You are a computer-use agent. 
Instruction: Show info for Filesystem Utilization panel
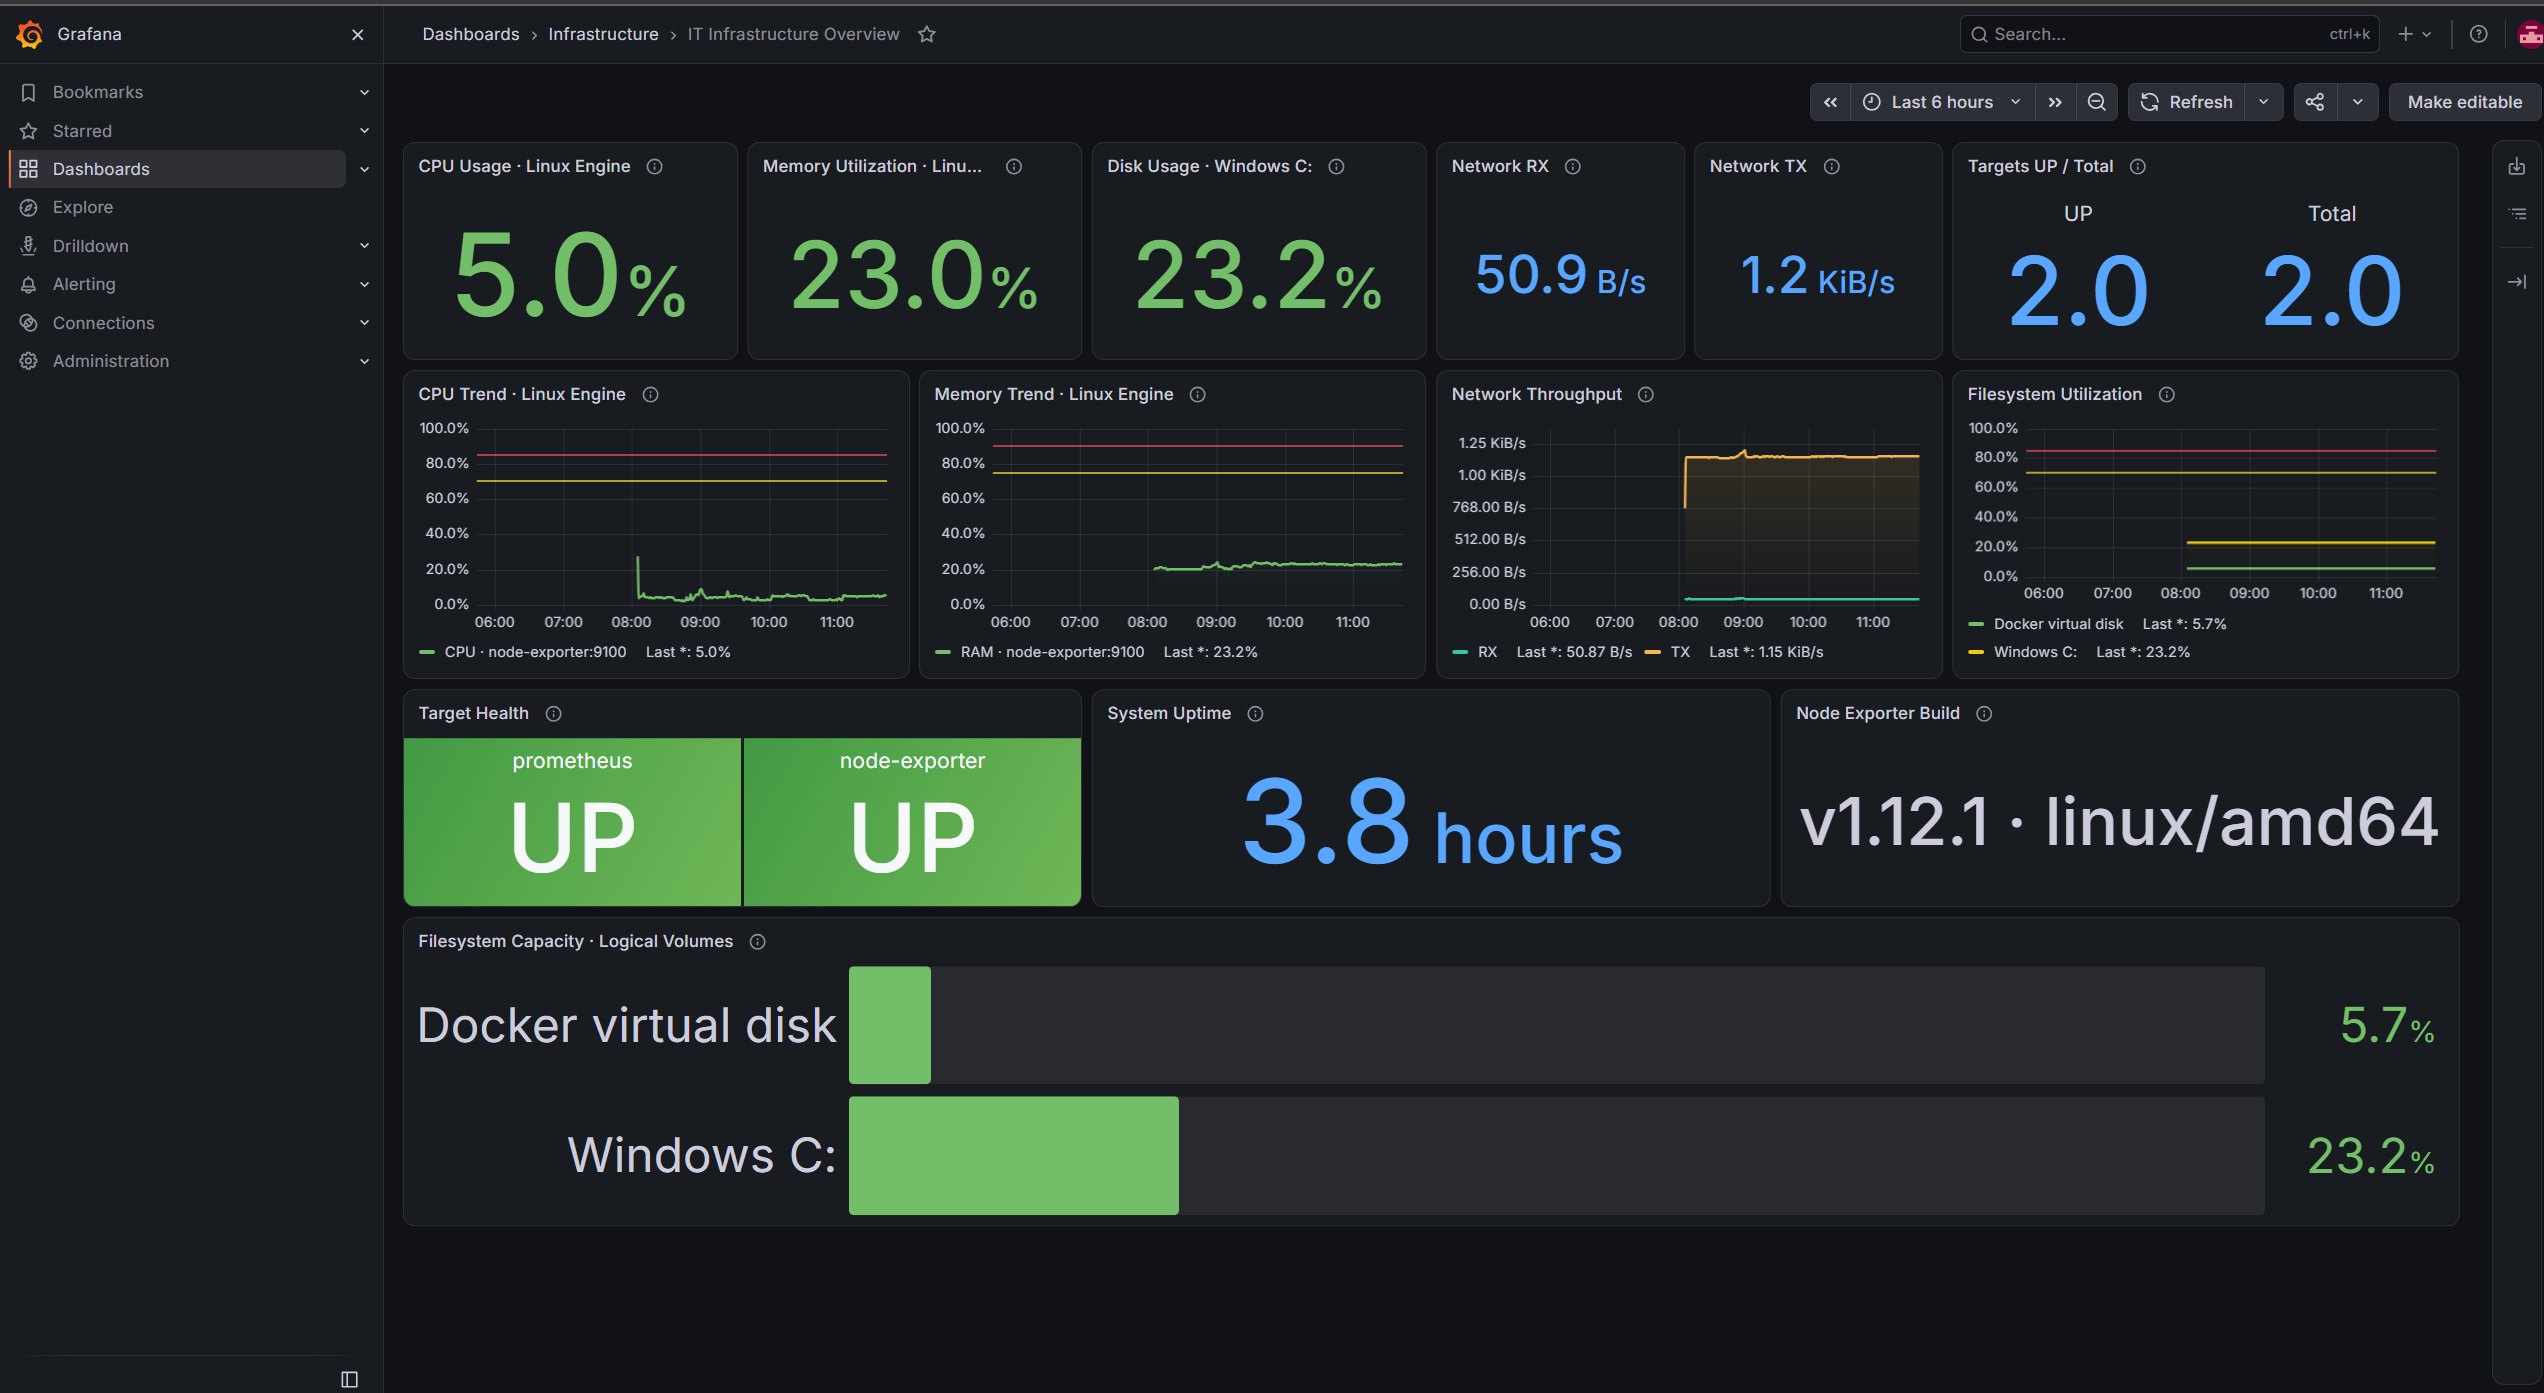coord(2167,395)
